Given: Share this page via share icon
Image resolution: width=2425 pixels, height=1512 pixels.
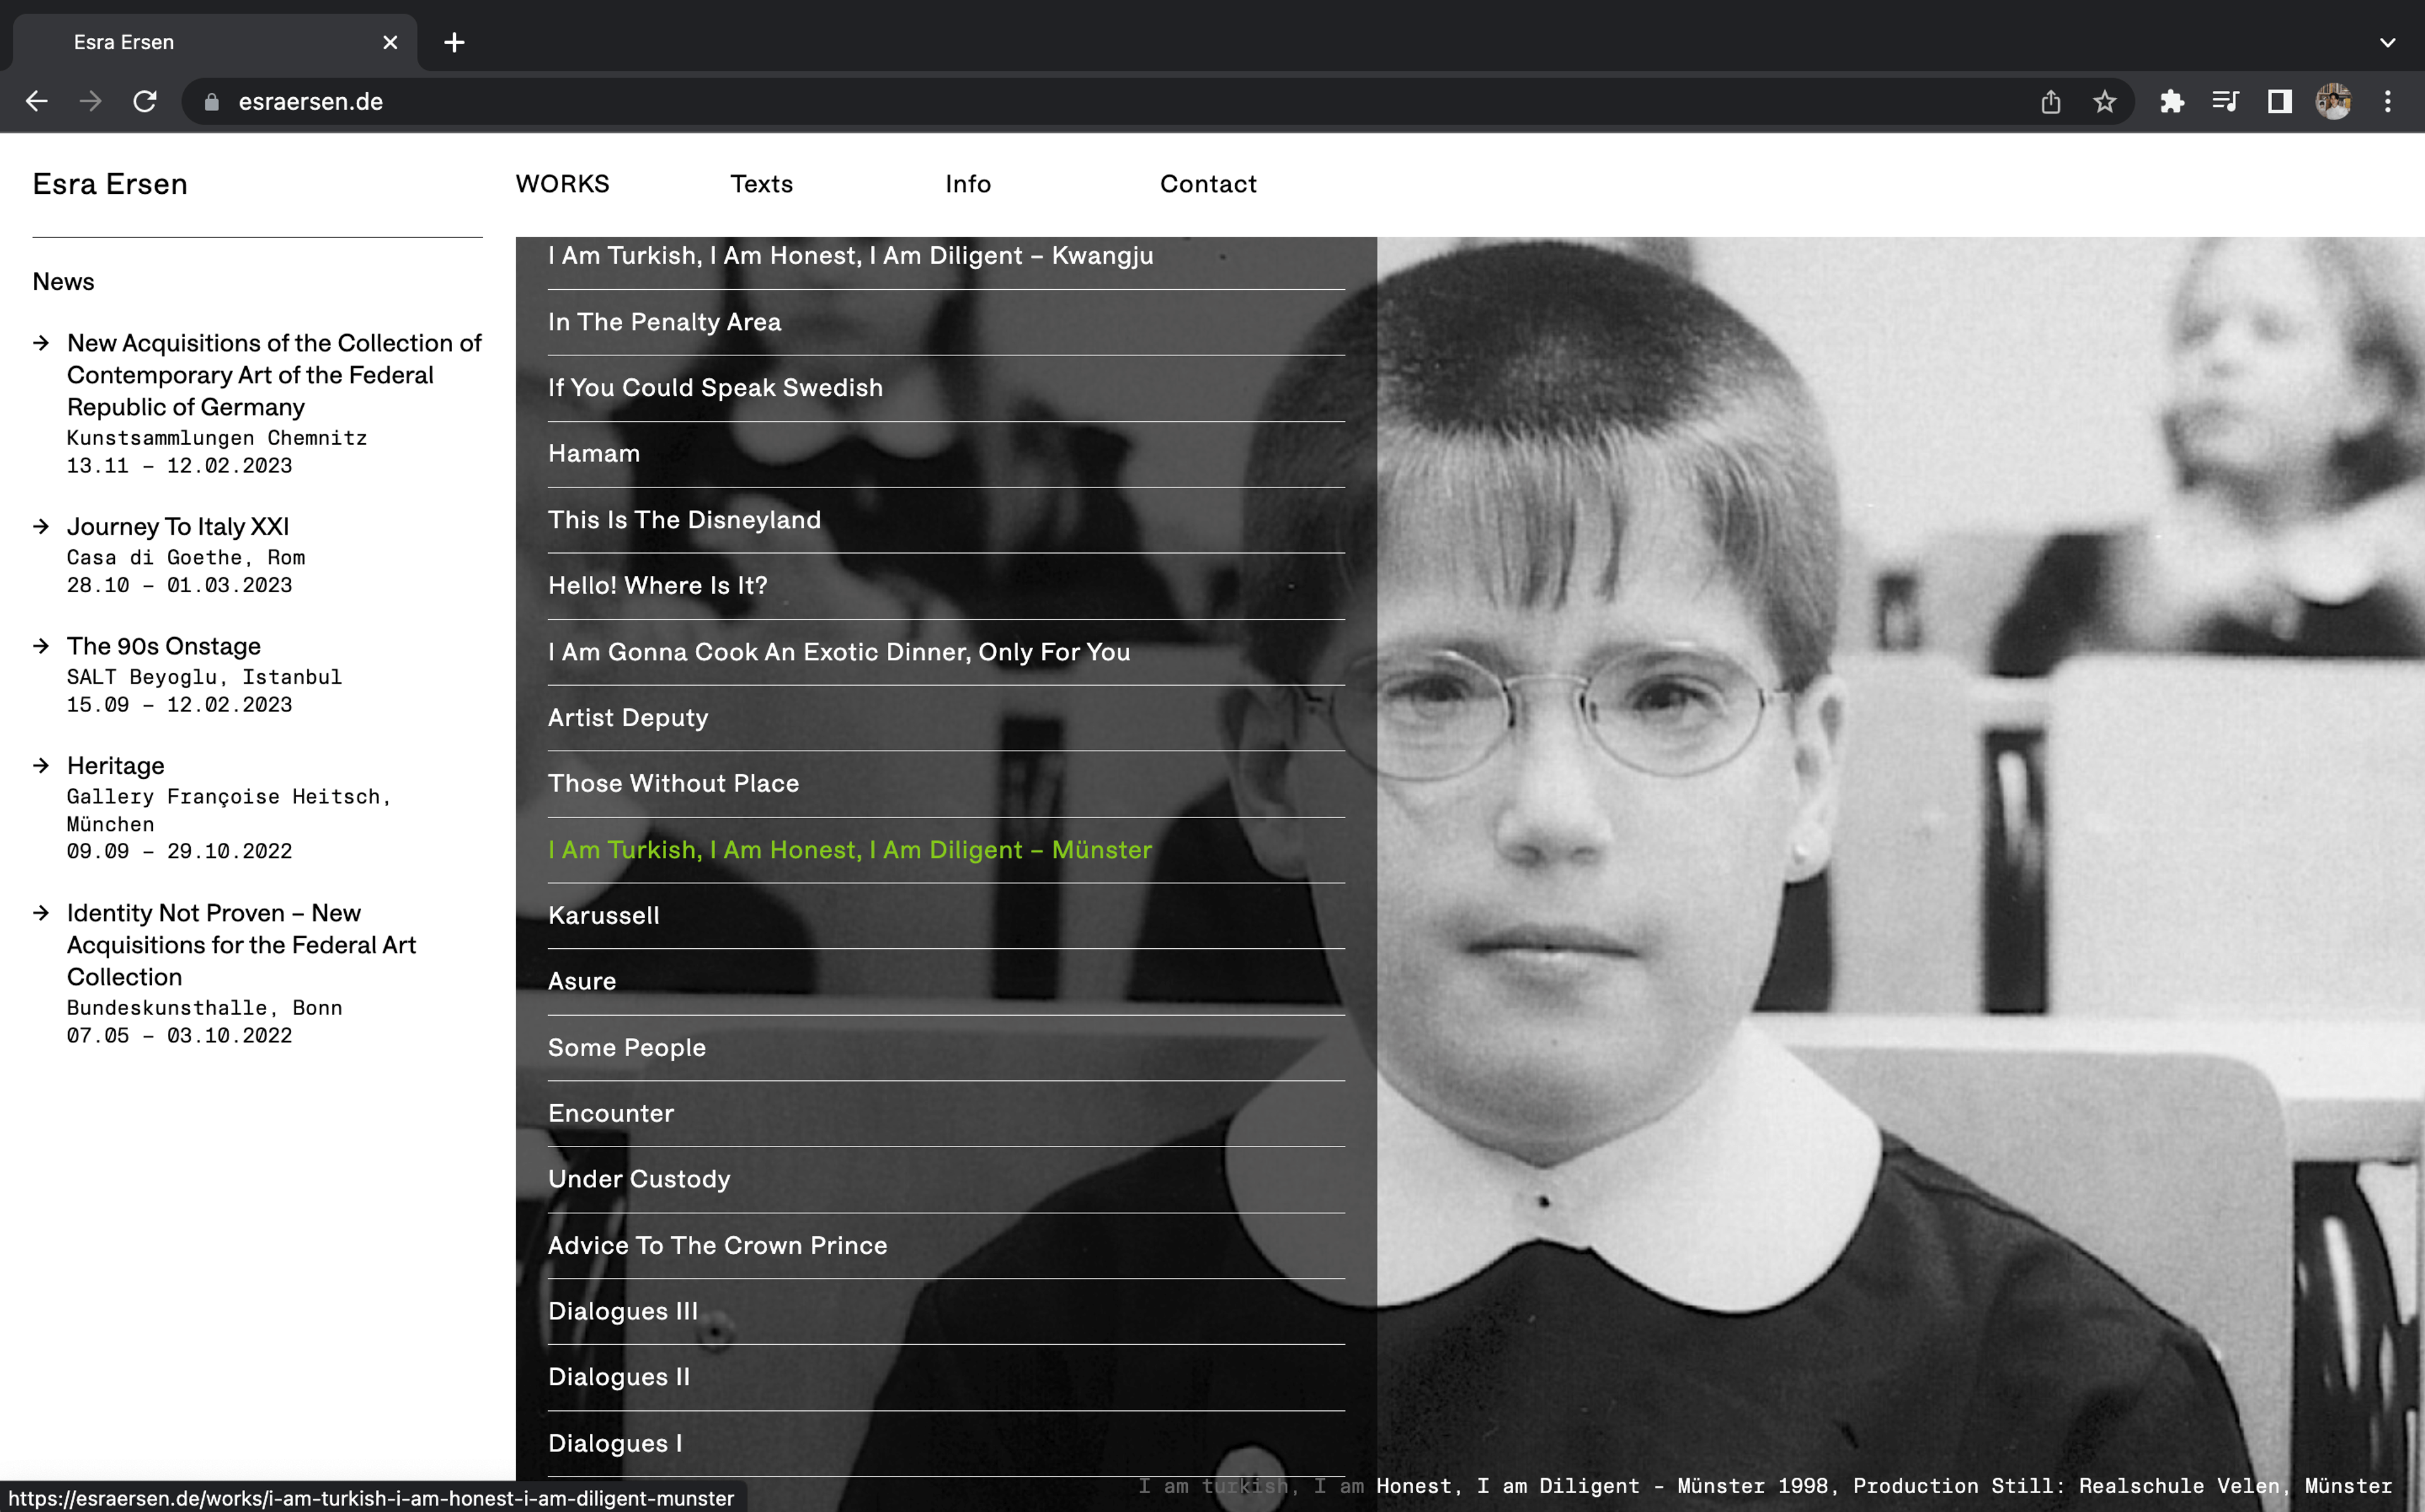Looking at the screenshot, I should (x=2051, y=101).
